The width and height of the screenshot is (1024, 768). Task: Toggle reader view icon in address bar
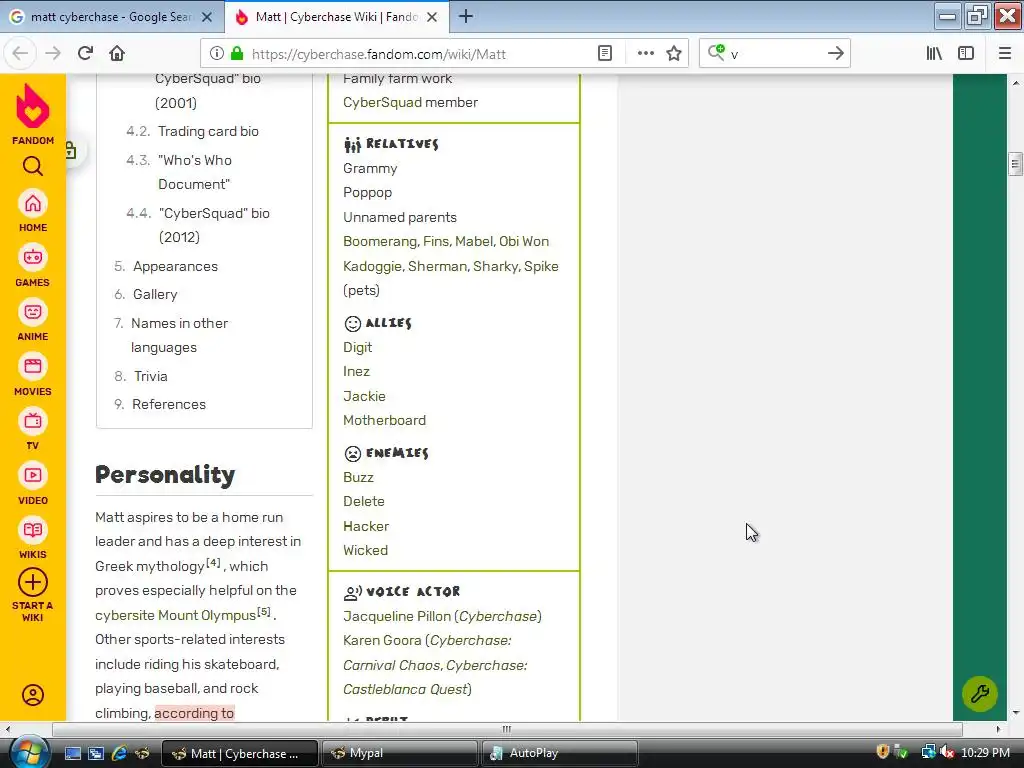coord(605,54)
